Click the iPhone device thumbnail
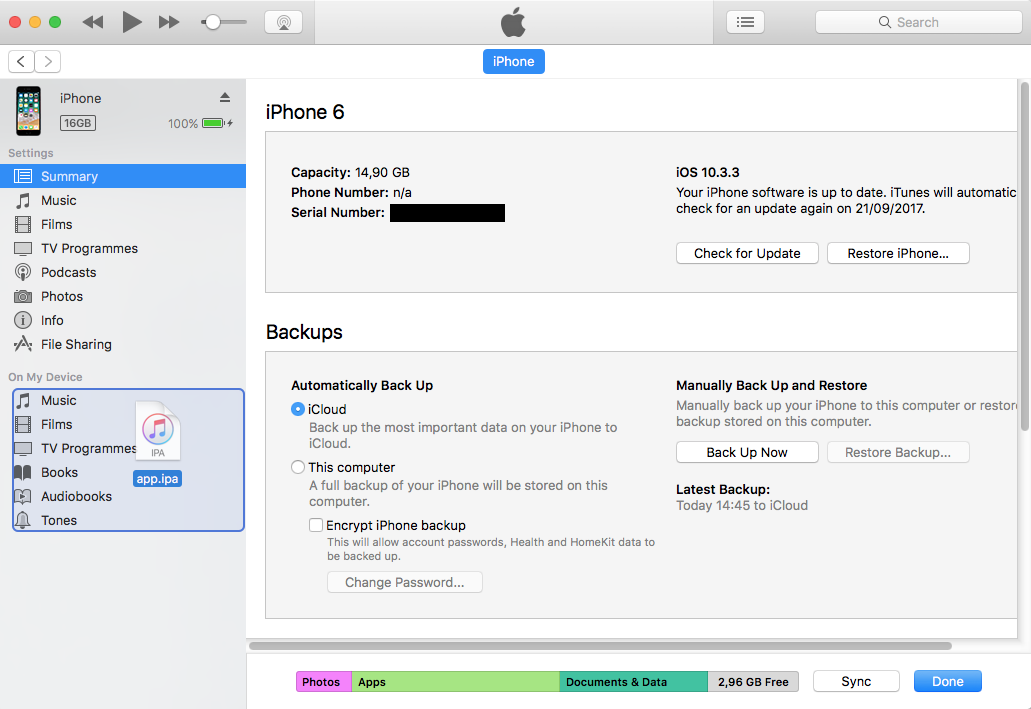Screen dimensions: 1031x709 click(28, 111)
